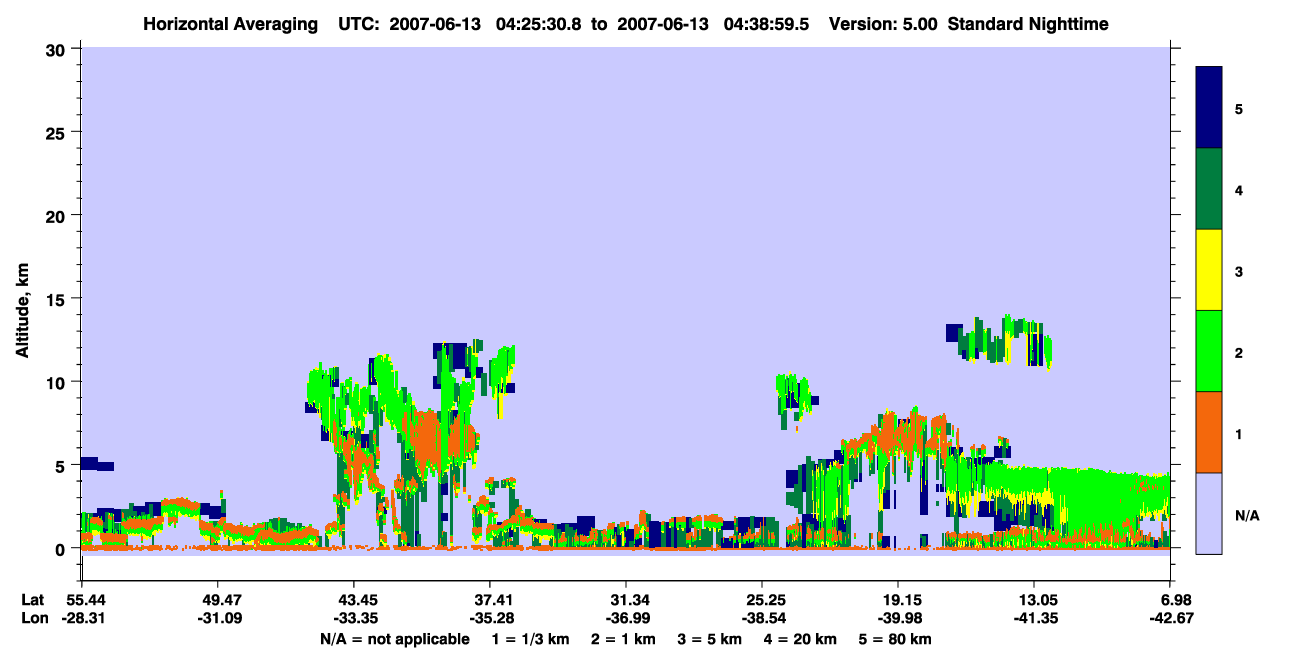Click the longitude value -41.35
The image size is (1300, 667).
tap(1034, 618)
